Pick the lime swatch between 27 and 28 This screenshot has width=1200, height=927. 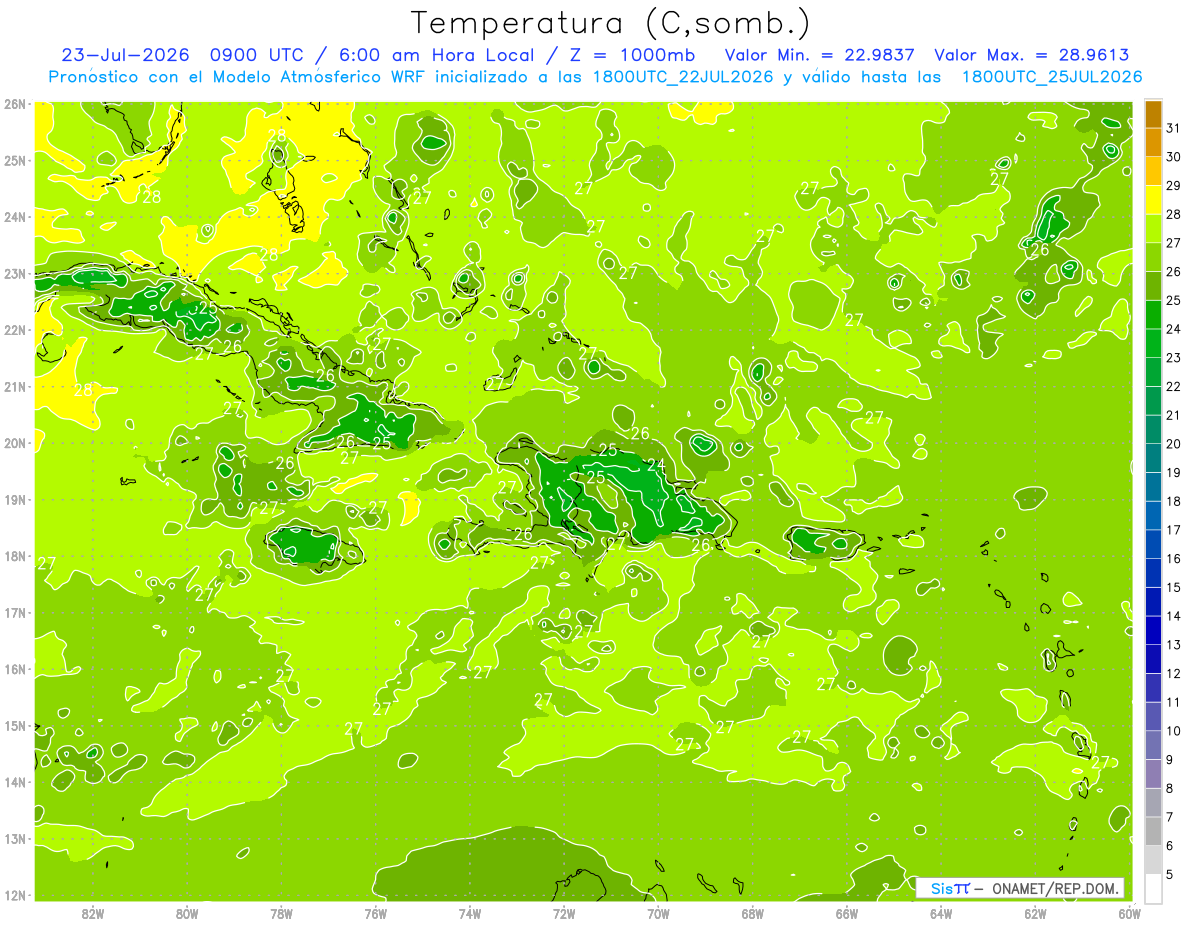1153,228
